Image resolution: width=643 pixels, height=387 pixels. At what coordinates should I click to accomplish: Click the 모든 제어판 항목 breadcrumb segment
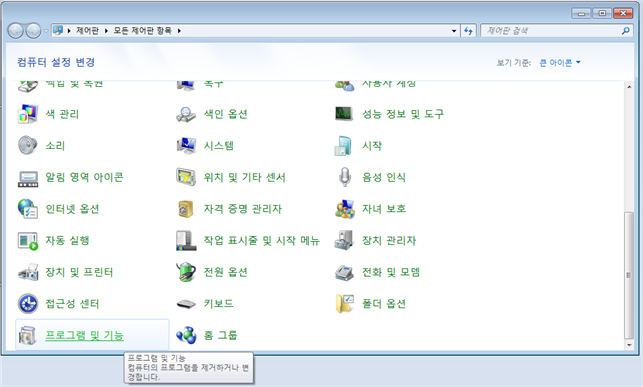point(142,31)
